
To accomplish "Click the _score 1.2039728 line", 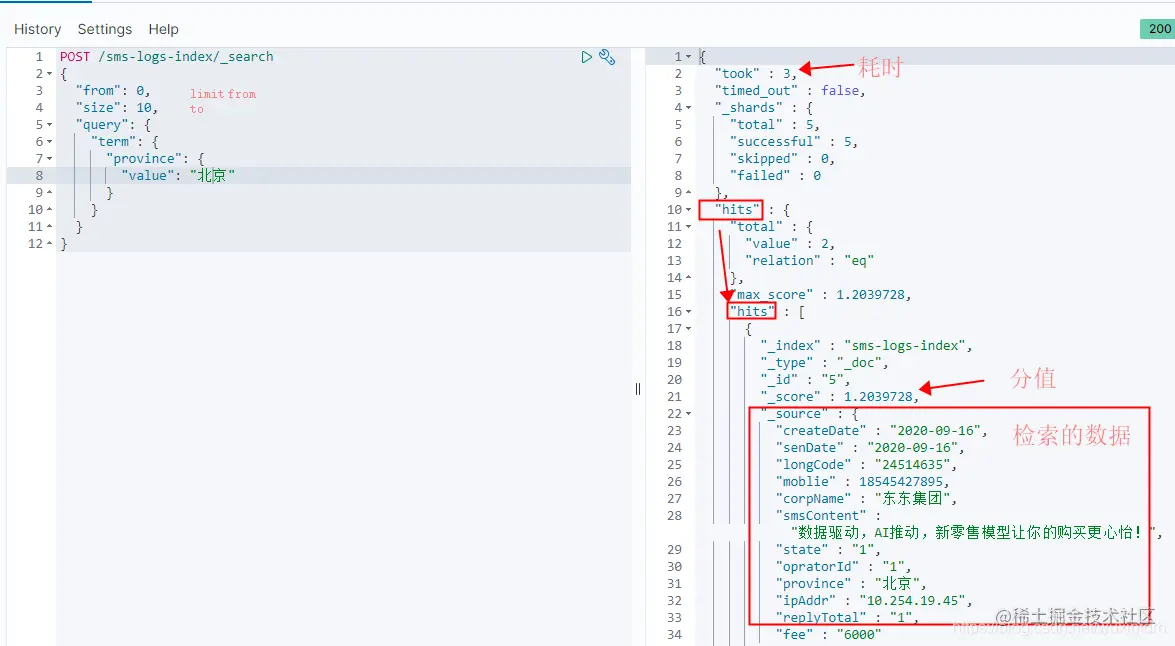I will [x=839, y=397].
